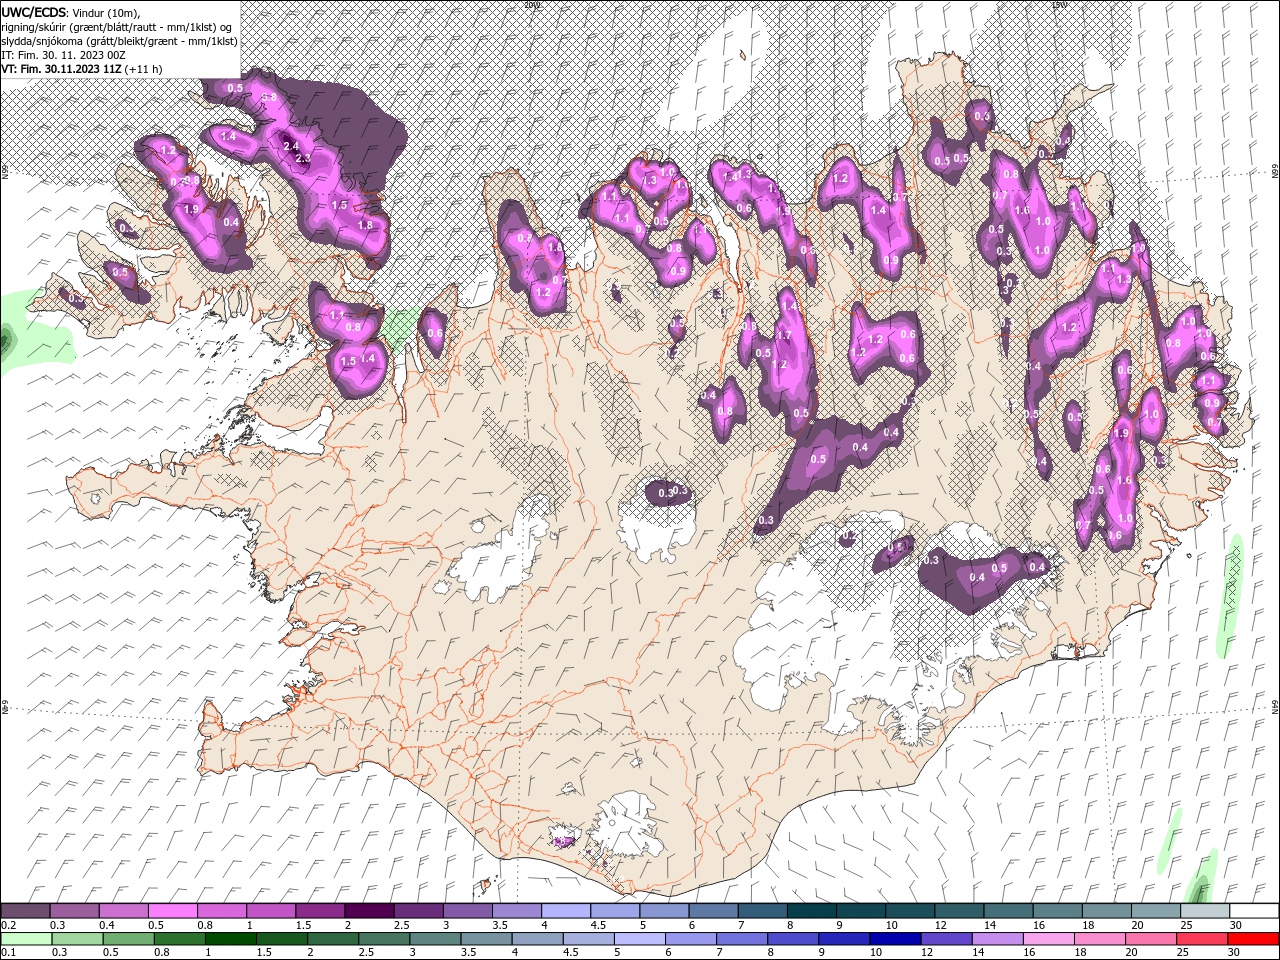This screenshot has width=1280, height=960.
Task: Click the bright red swatch after 30
Action: [x=1253, y=939]
